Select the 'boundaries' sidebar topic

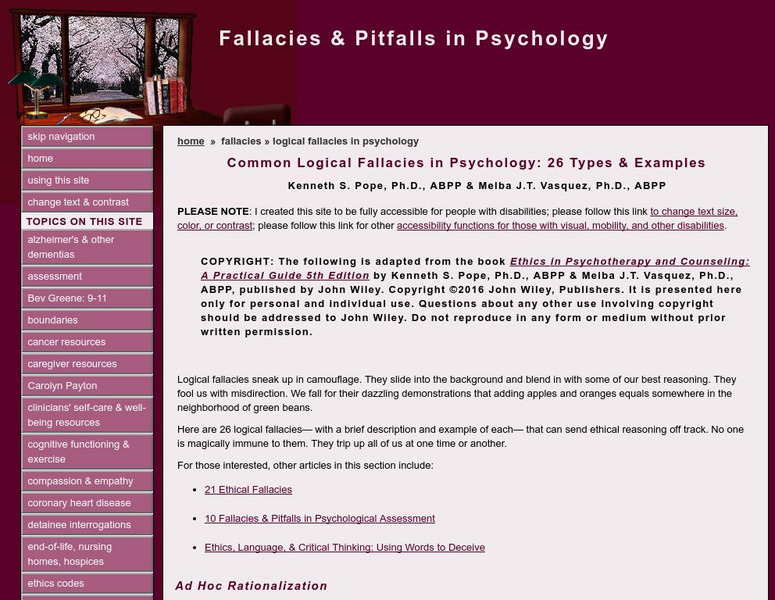[x=87, y=320]
